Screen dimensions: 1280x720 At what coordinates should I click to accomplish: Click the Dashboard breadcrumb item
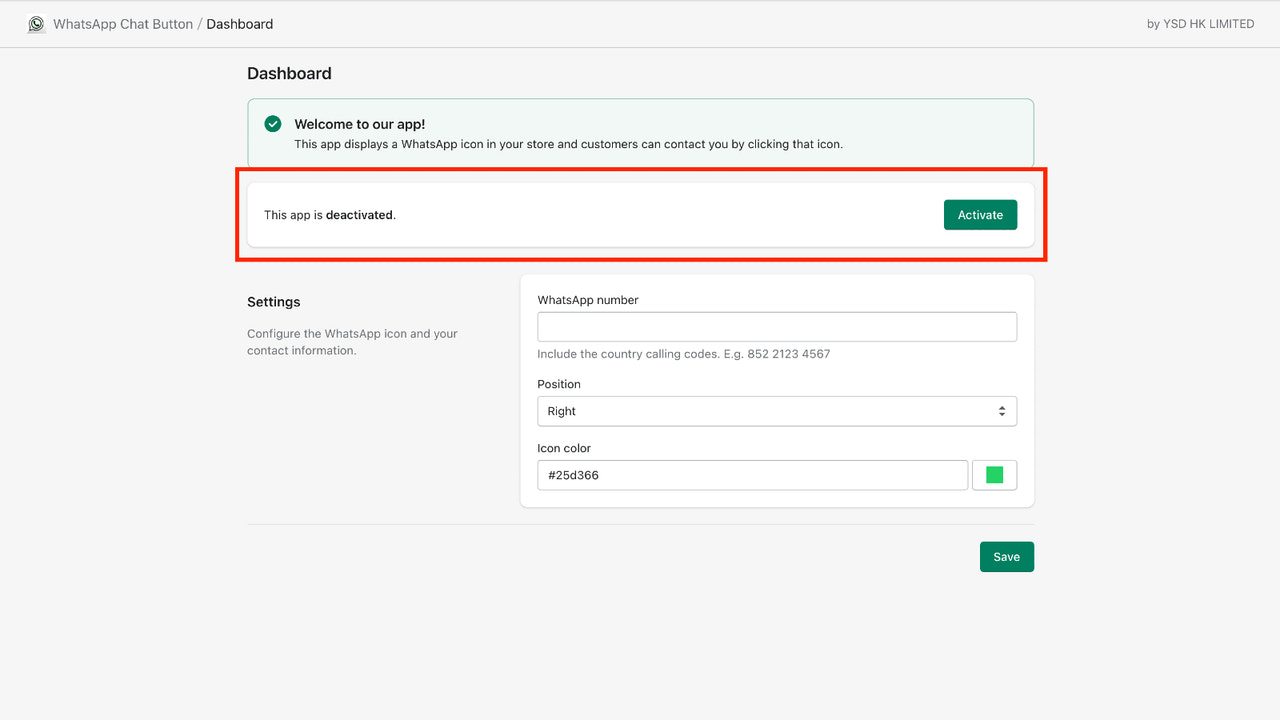[240, 24]
